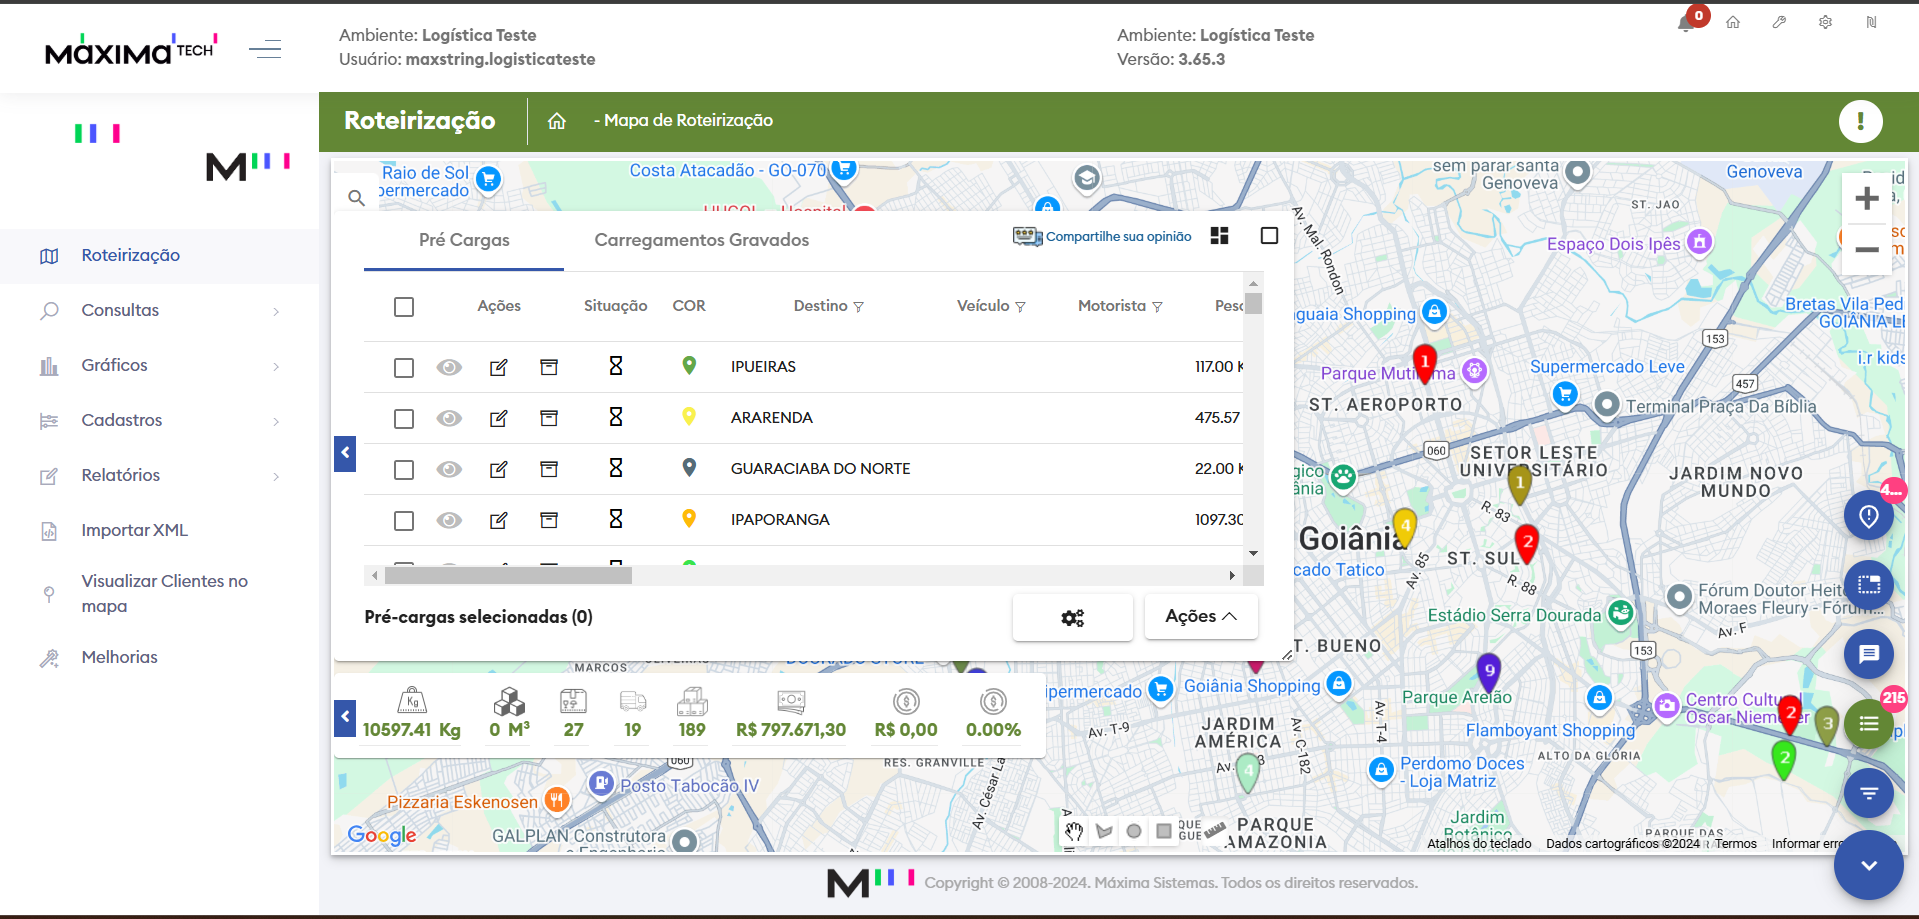This screenshot has width=1919, height=919.
Task: Click the Compartilhe sua opinião link
Action: click(1117, 237)
